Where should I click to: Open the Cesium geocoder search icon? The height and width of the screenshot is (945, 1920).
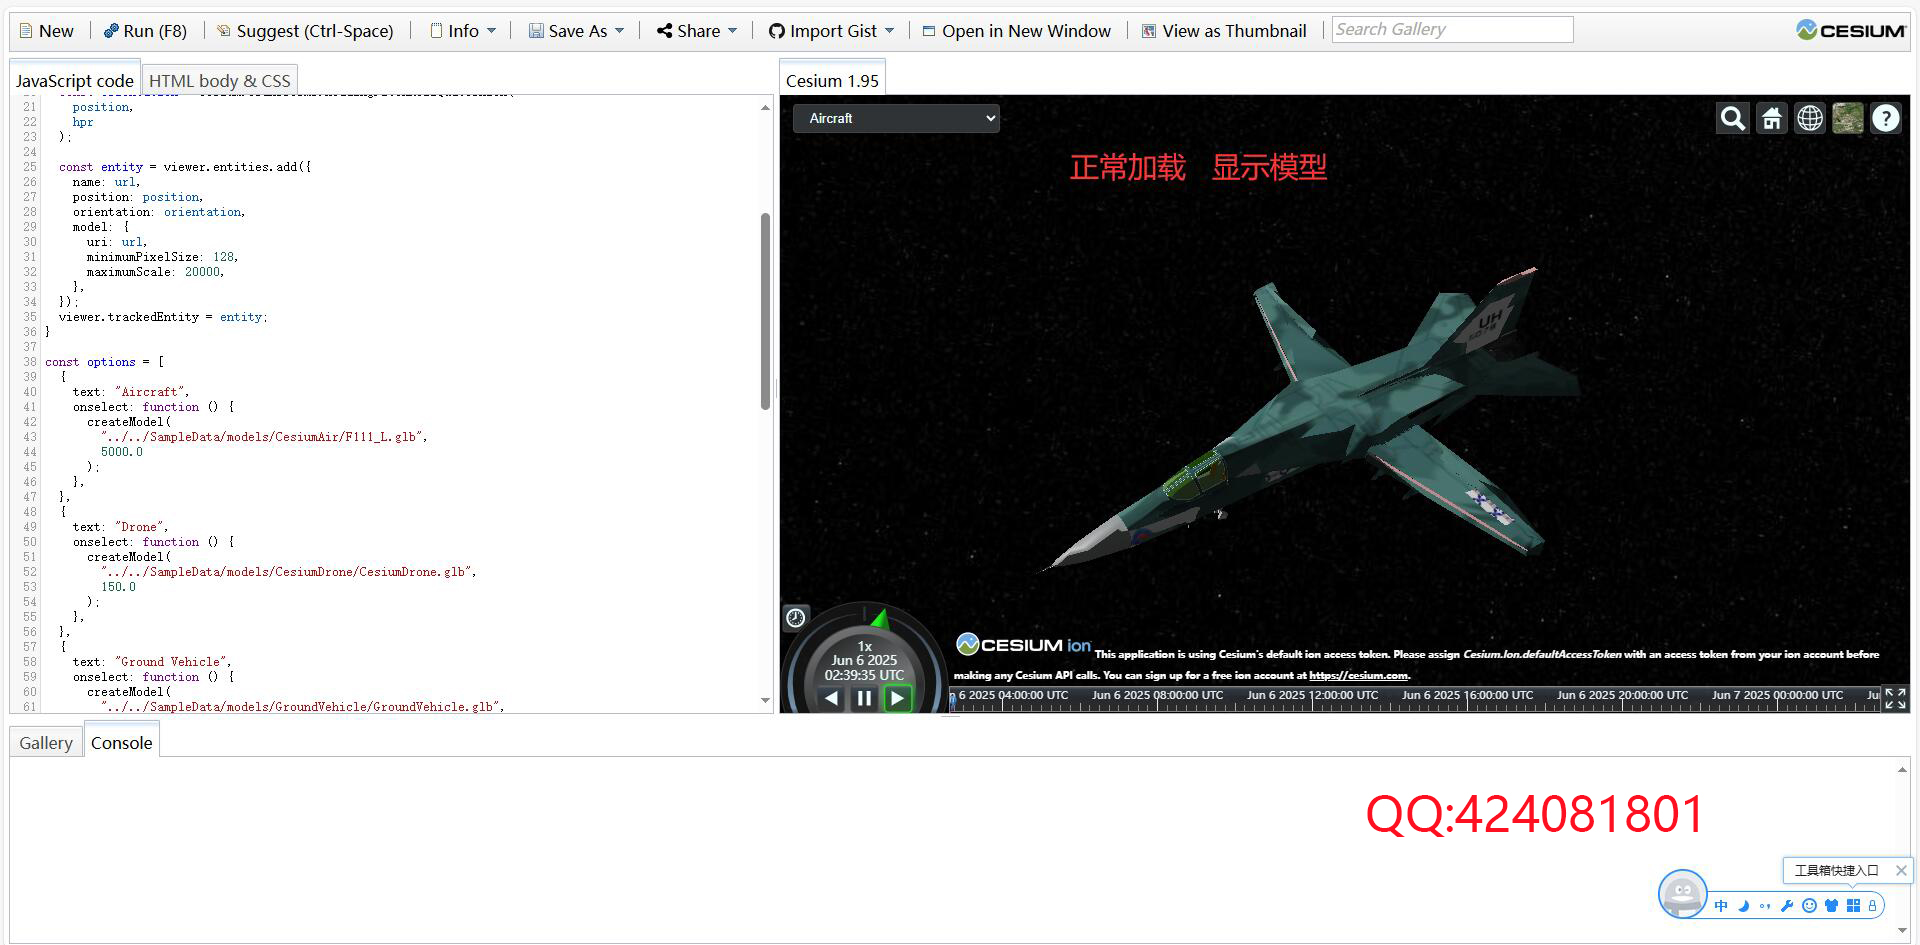1733,118
